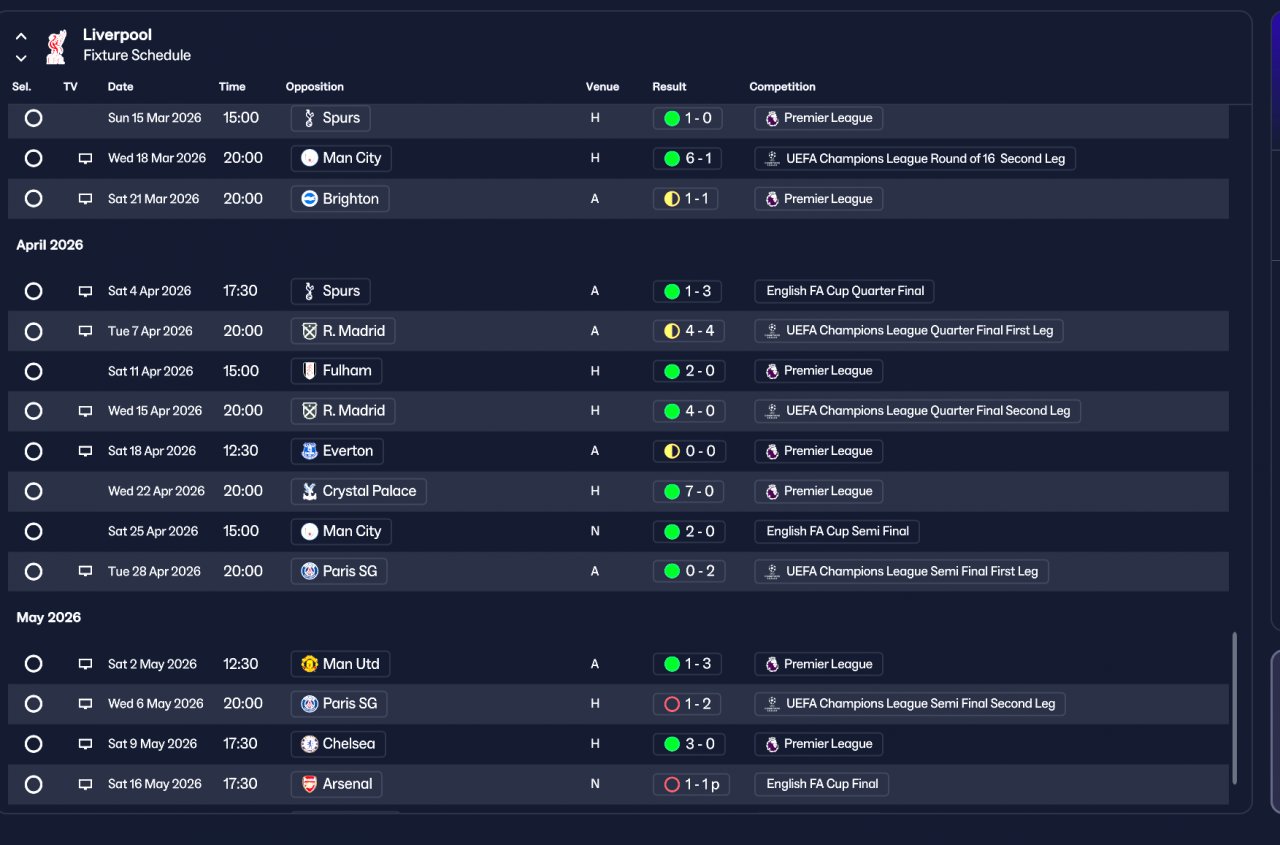Open Champions League Round of 16 Second Leg
Screen dimensions: 1280x845
[x=915, y=158]
